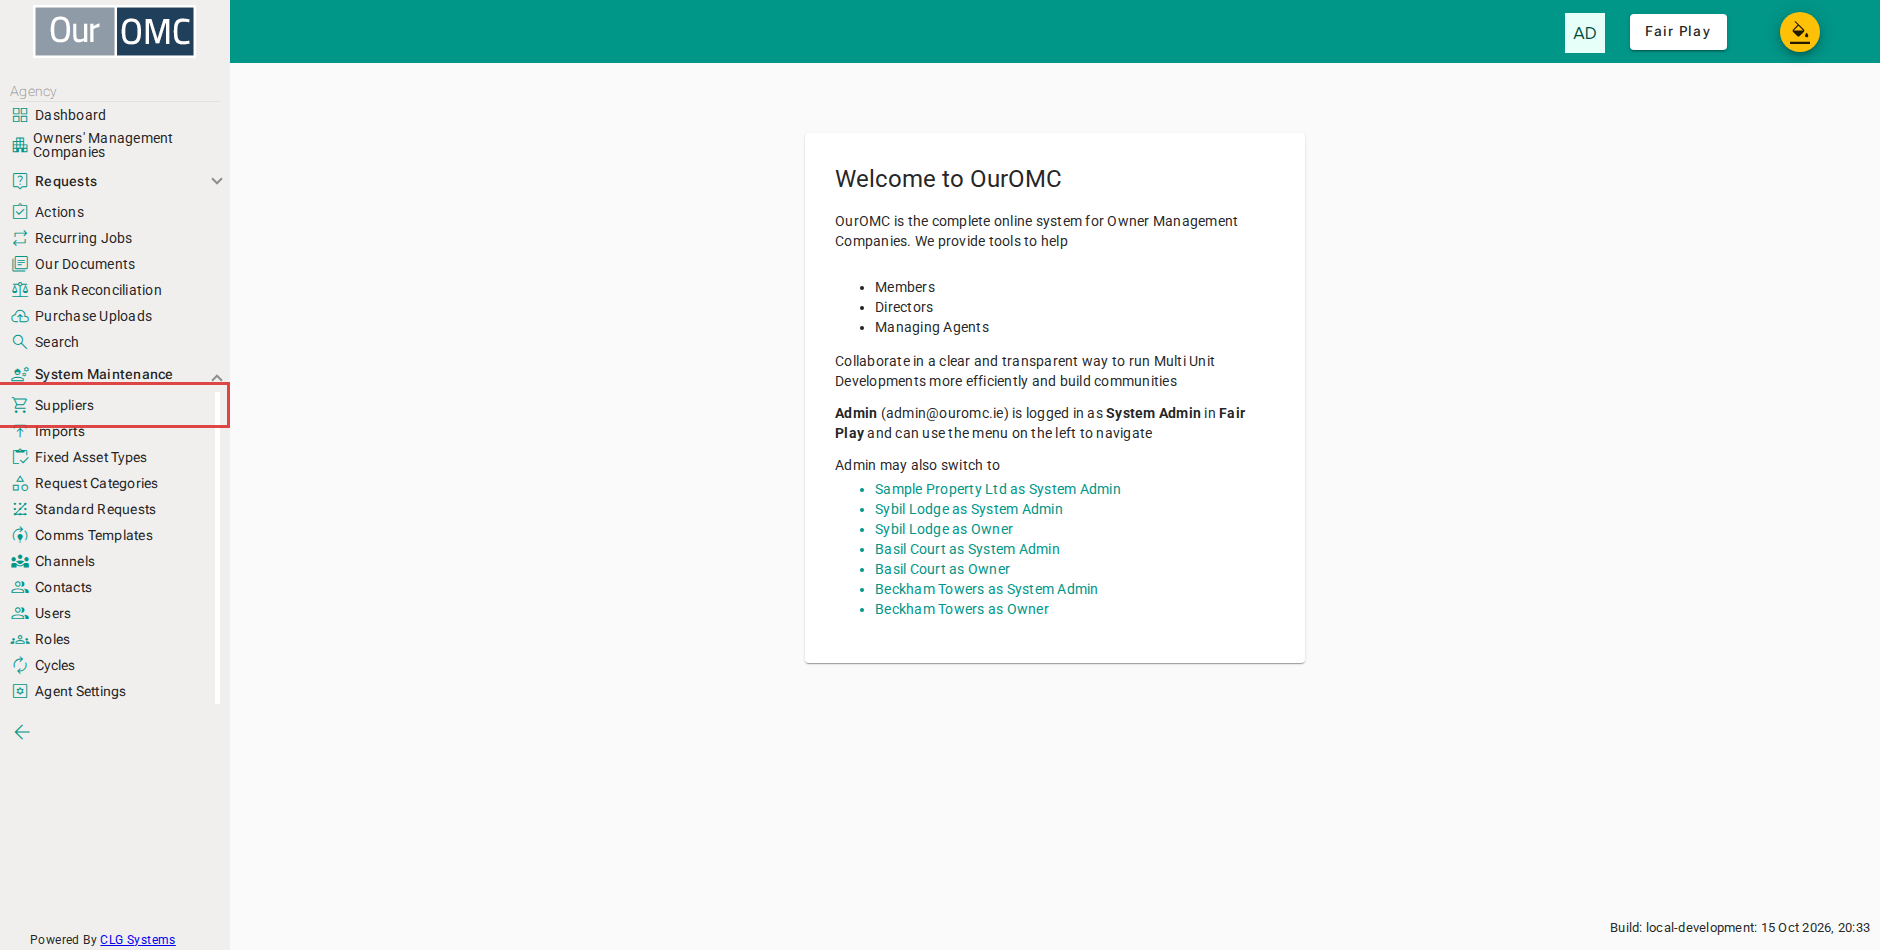Click the Requests question-mark icon
The height and width of the screenshot is (950, 1880).
[x=20, y=181]
